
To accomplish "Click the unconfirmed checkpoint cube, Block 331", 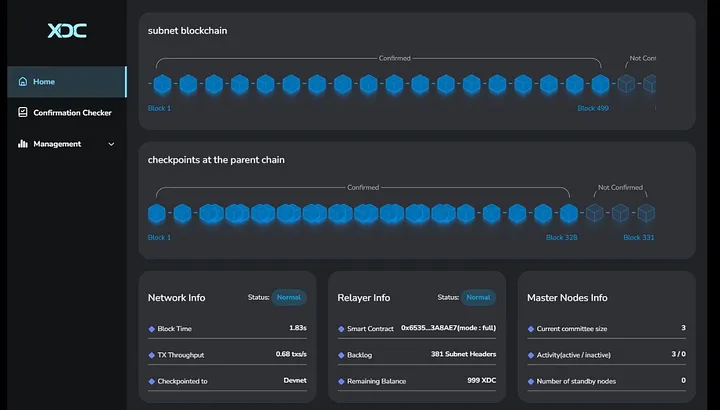I will [646, 213].
